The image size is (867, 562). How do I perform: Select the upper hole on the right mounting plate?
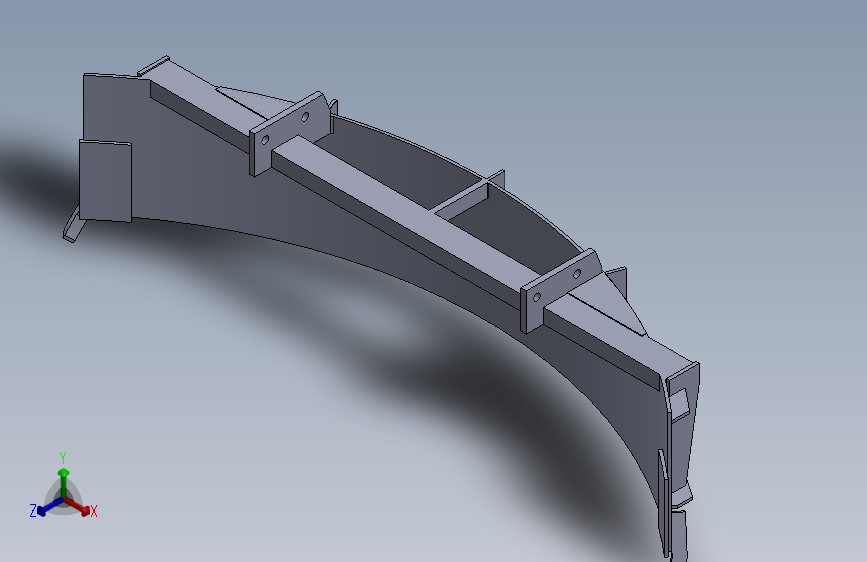[x=577, y=274]
